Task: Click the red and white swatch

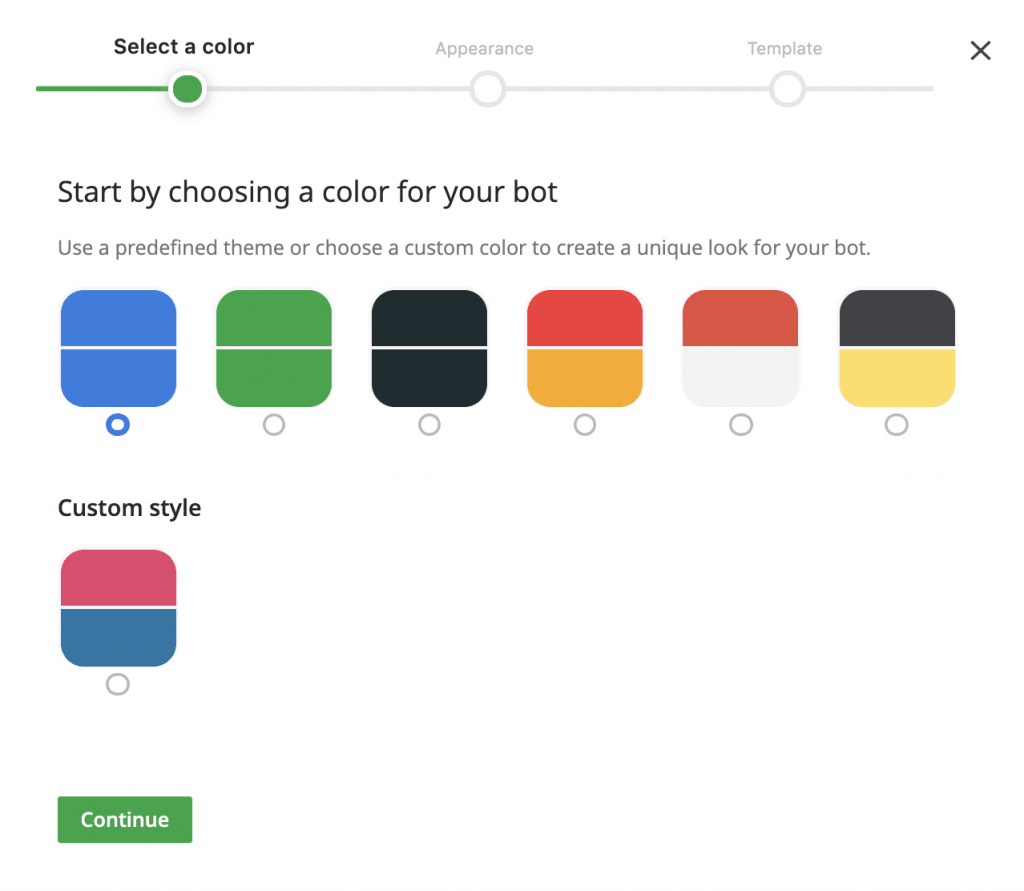Action: (x=741, y=348)
